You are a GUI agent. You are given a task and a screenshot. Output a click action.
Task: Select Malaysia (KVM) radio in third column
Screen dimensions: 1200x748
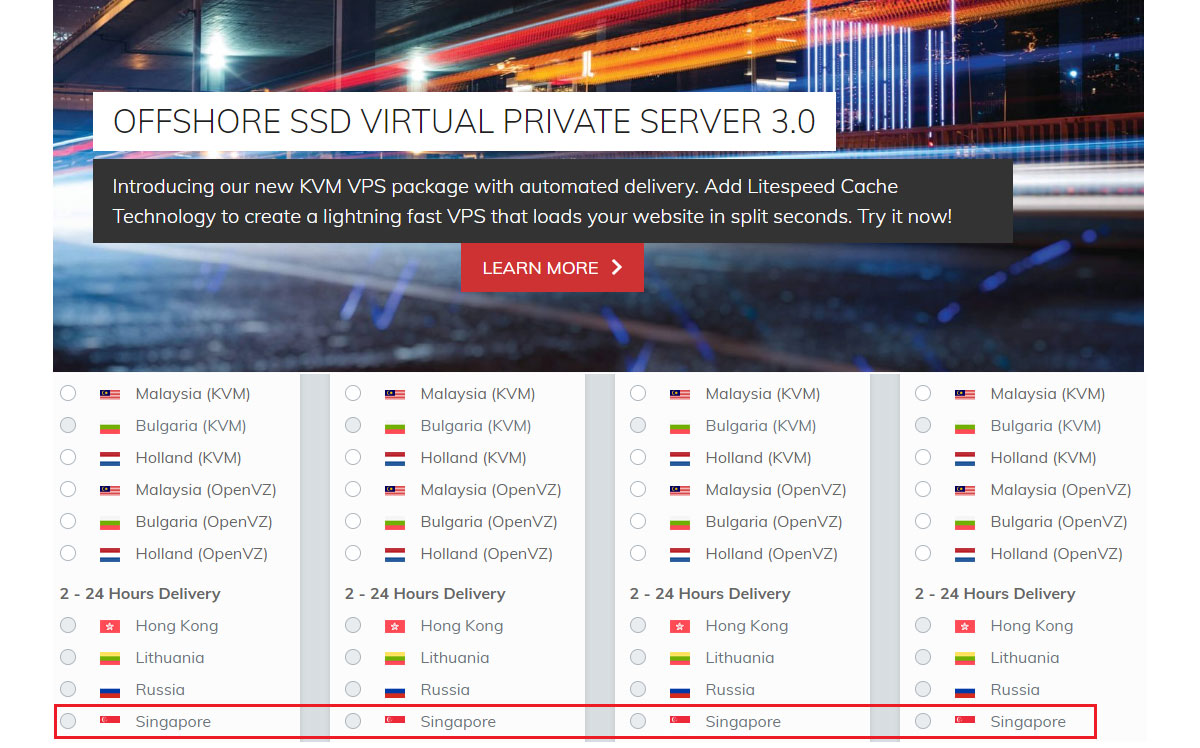coord(638,393)
